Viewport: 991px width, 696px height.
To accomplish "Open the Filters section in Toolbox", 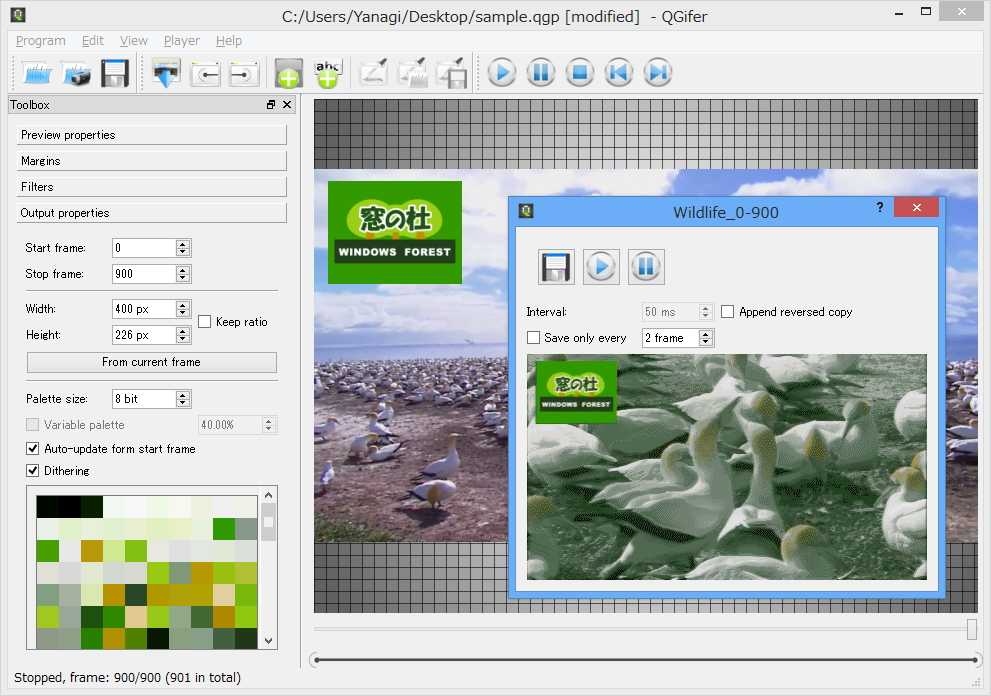I will coord(152,187).
